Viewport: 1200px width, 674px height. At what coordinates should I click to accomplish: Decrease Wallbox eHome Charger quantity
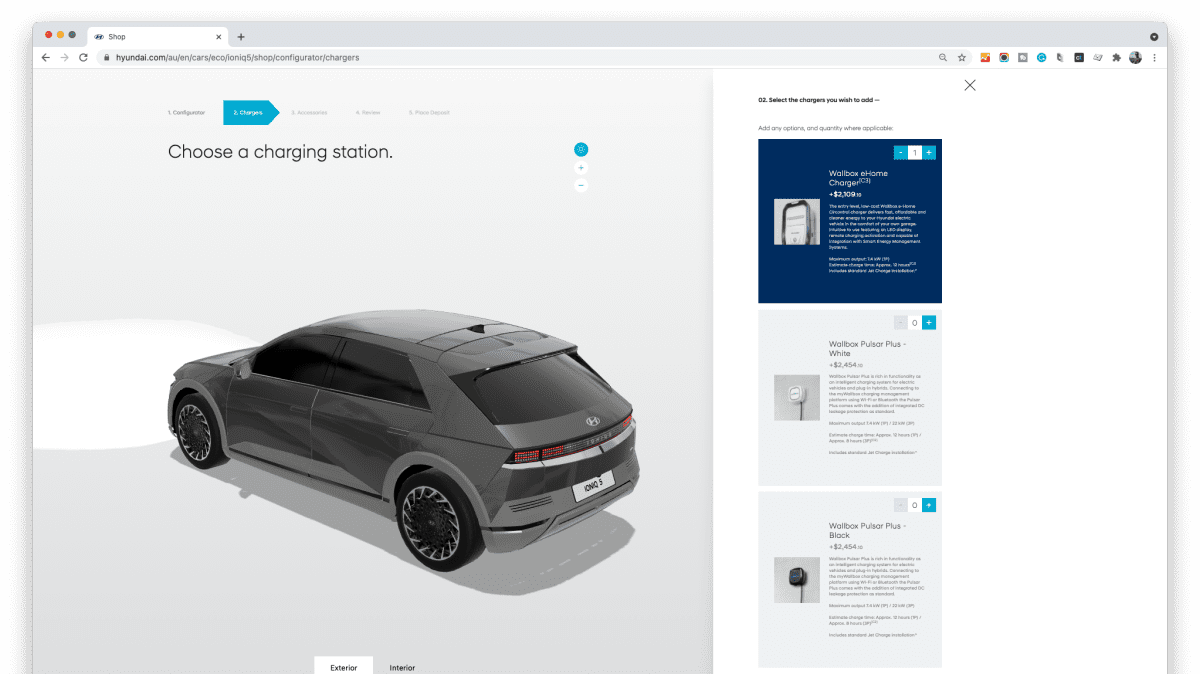(x=900, y=152)
